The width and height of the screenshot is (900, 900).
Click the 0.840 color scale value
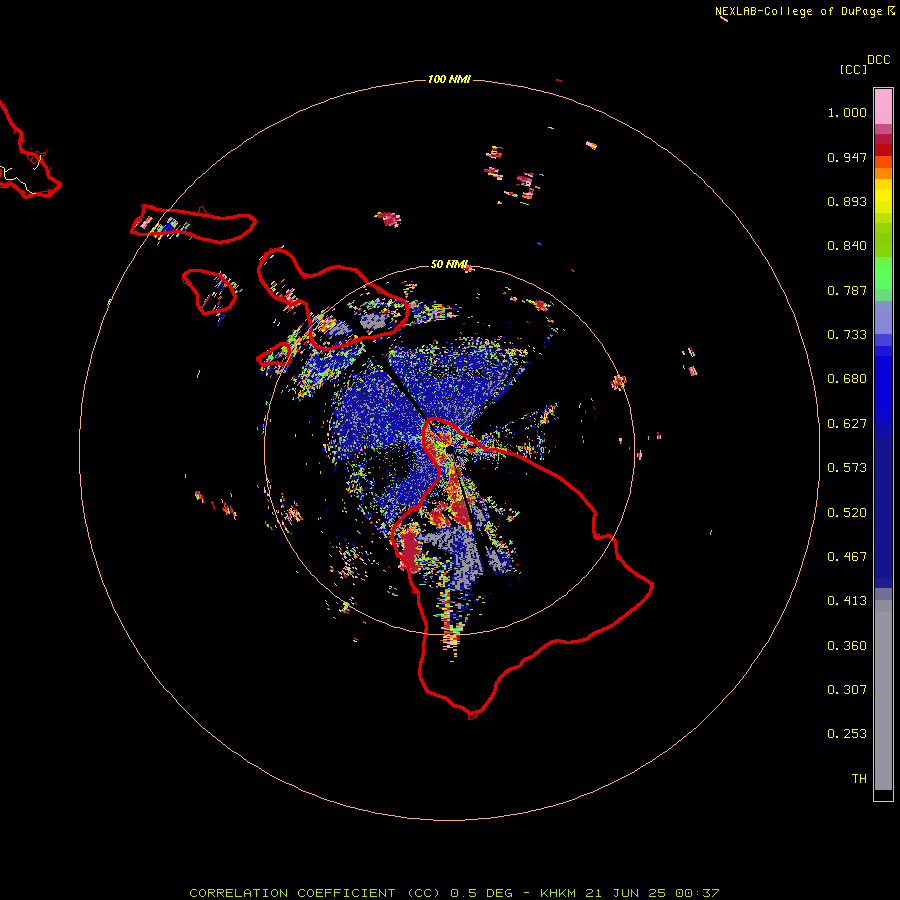pos(847,246)
